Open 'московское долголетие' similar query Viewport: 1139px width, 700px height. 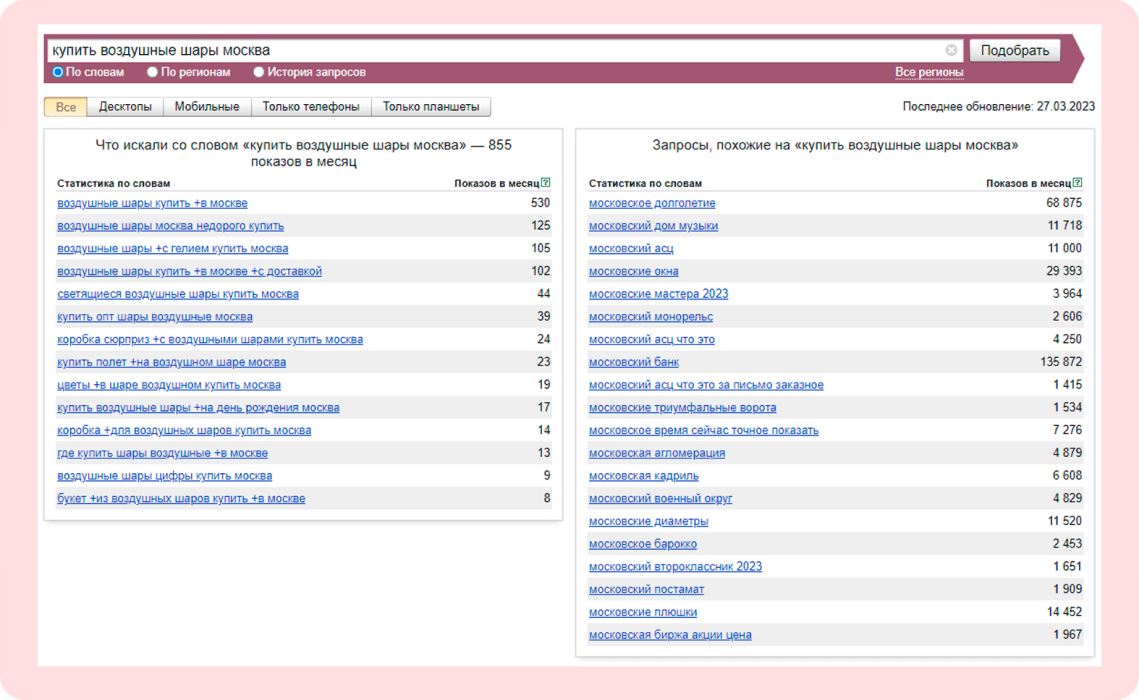[652, 203]
